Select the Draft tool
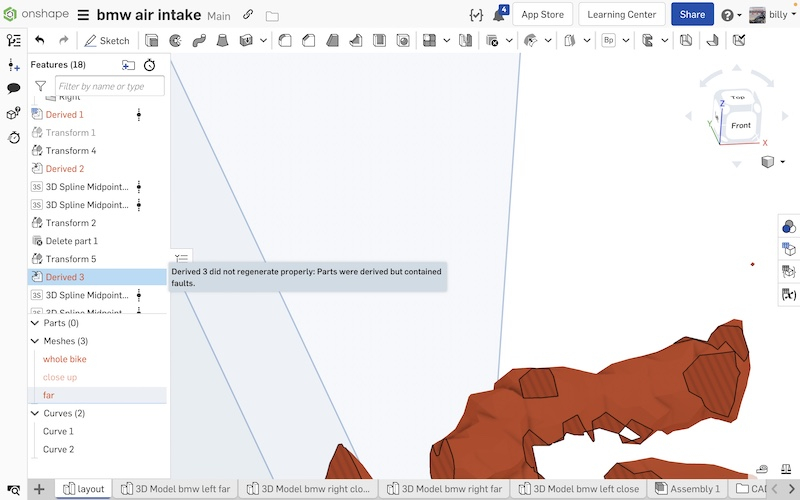Screen dimensions: 800x500 point(332,40)
